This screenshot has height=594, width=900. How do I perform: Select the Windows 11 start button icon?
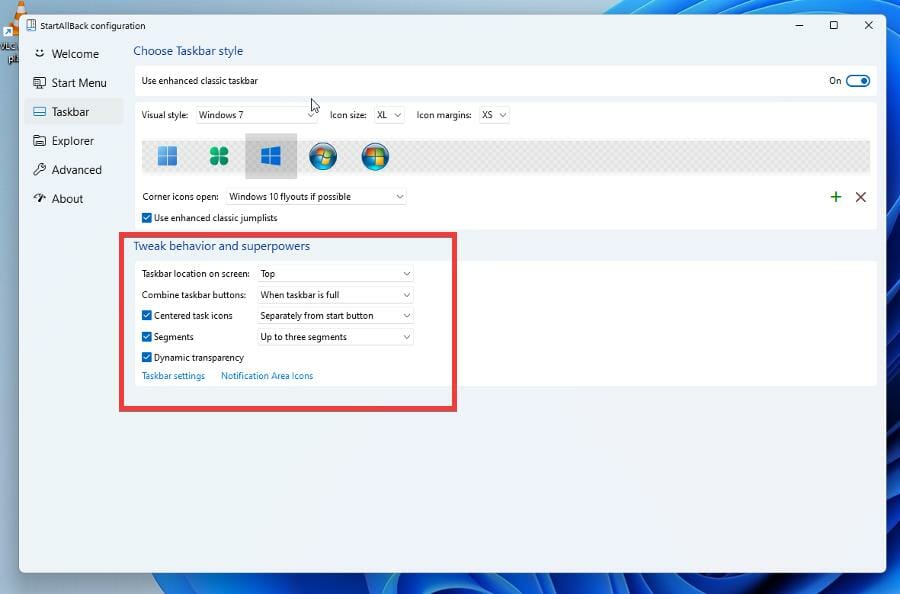167,156
